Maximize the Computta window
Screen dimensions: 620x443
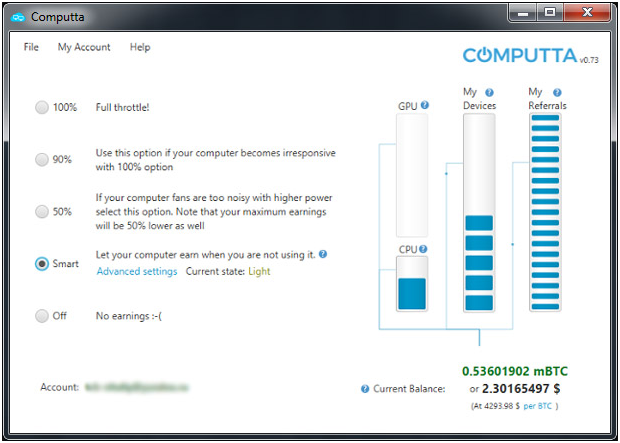point(550,13)
